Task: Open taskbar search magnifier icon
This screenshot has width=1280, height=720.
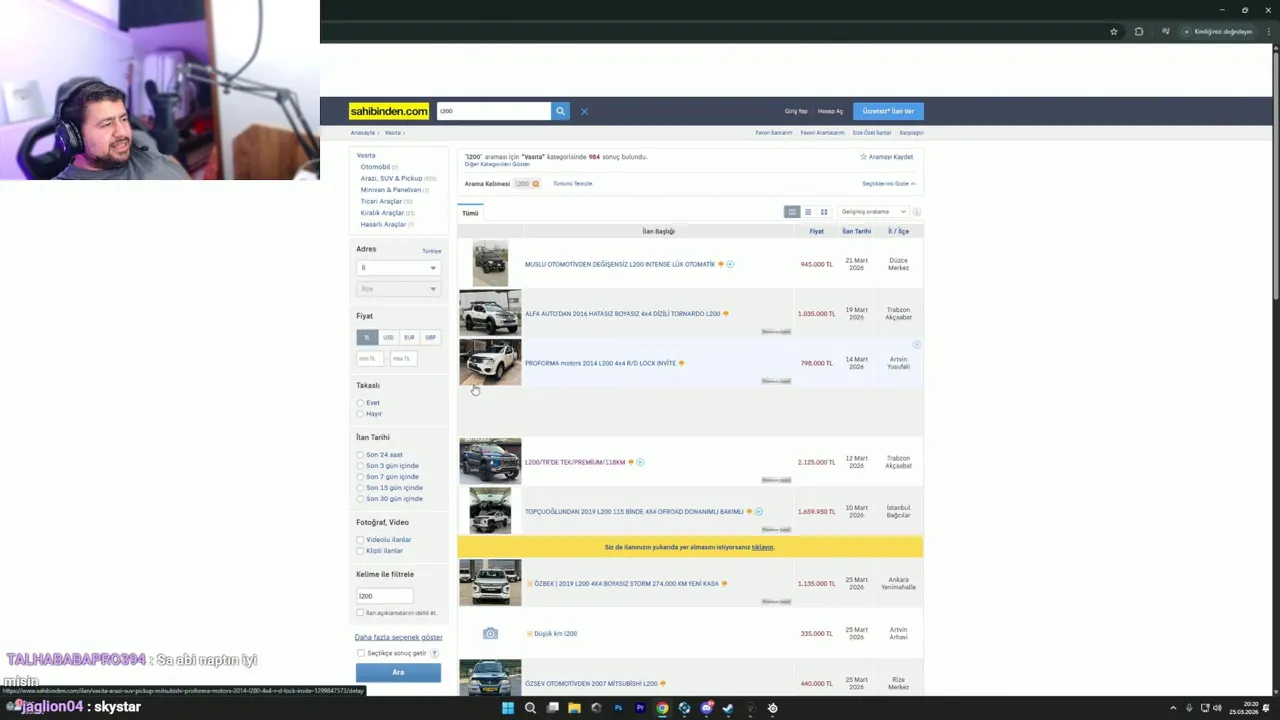Action: 530,708
